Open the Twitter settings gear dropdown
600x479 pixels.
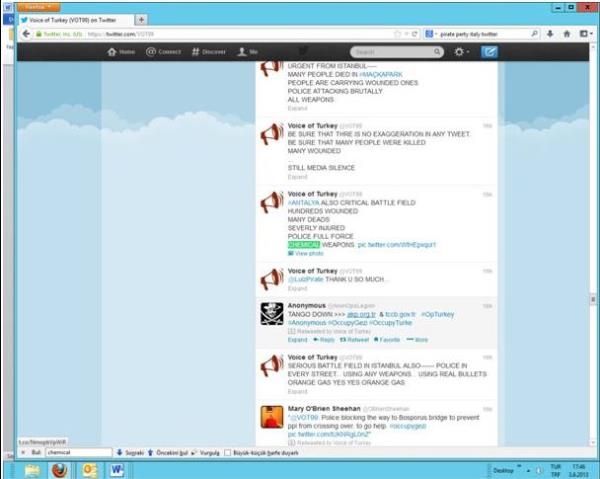(x=461, y=51)
